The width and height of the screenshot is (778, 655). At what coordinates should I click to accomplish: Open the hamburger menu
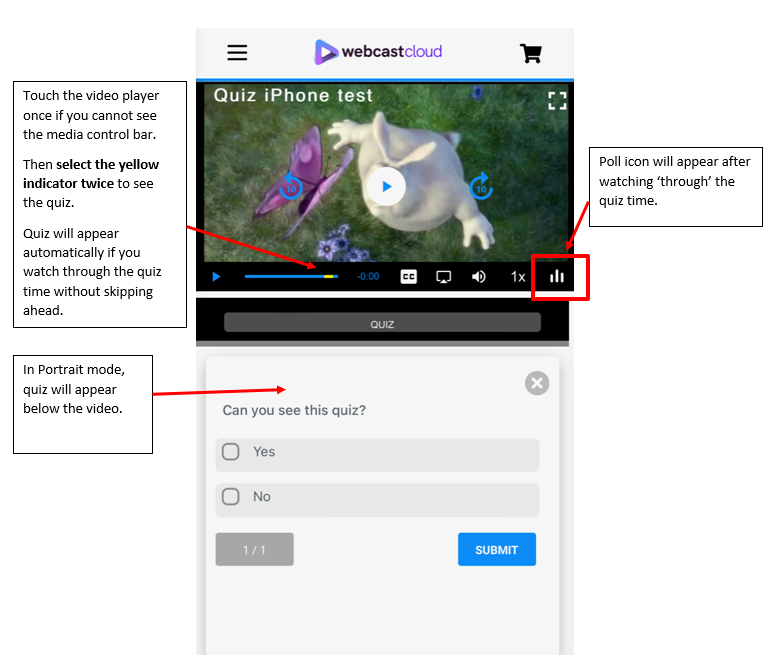[x=237, y=52]
